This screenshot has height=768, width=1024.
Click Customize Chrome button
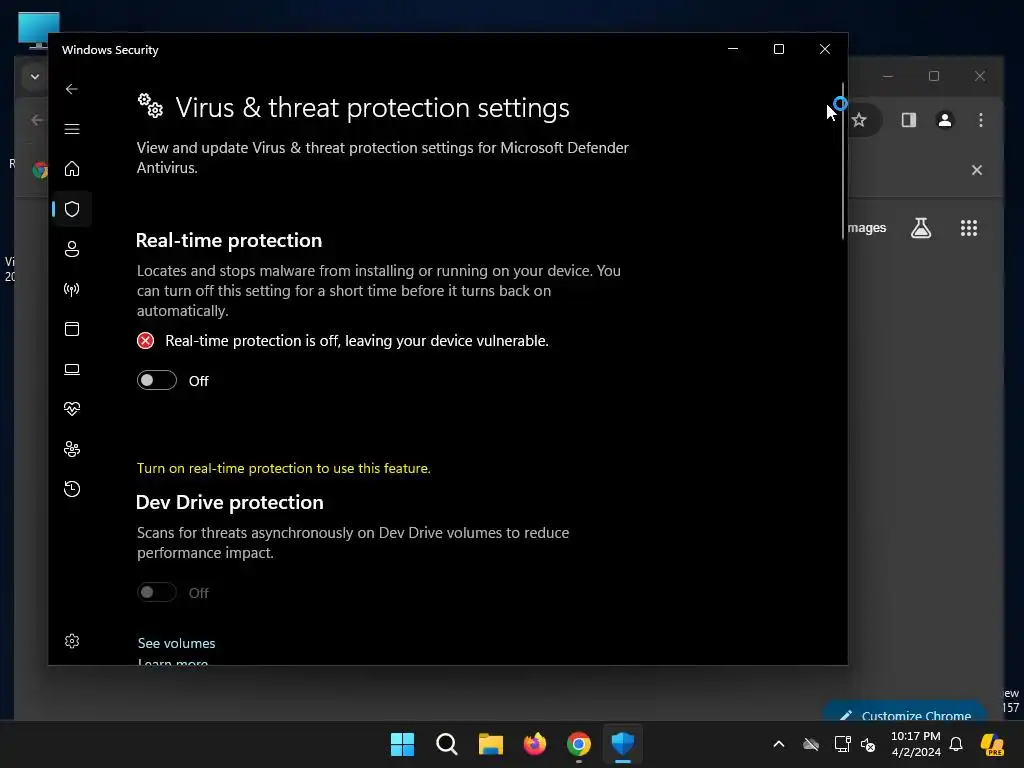[904, 712]
